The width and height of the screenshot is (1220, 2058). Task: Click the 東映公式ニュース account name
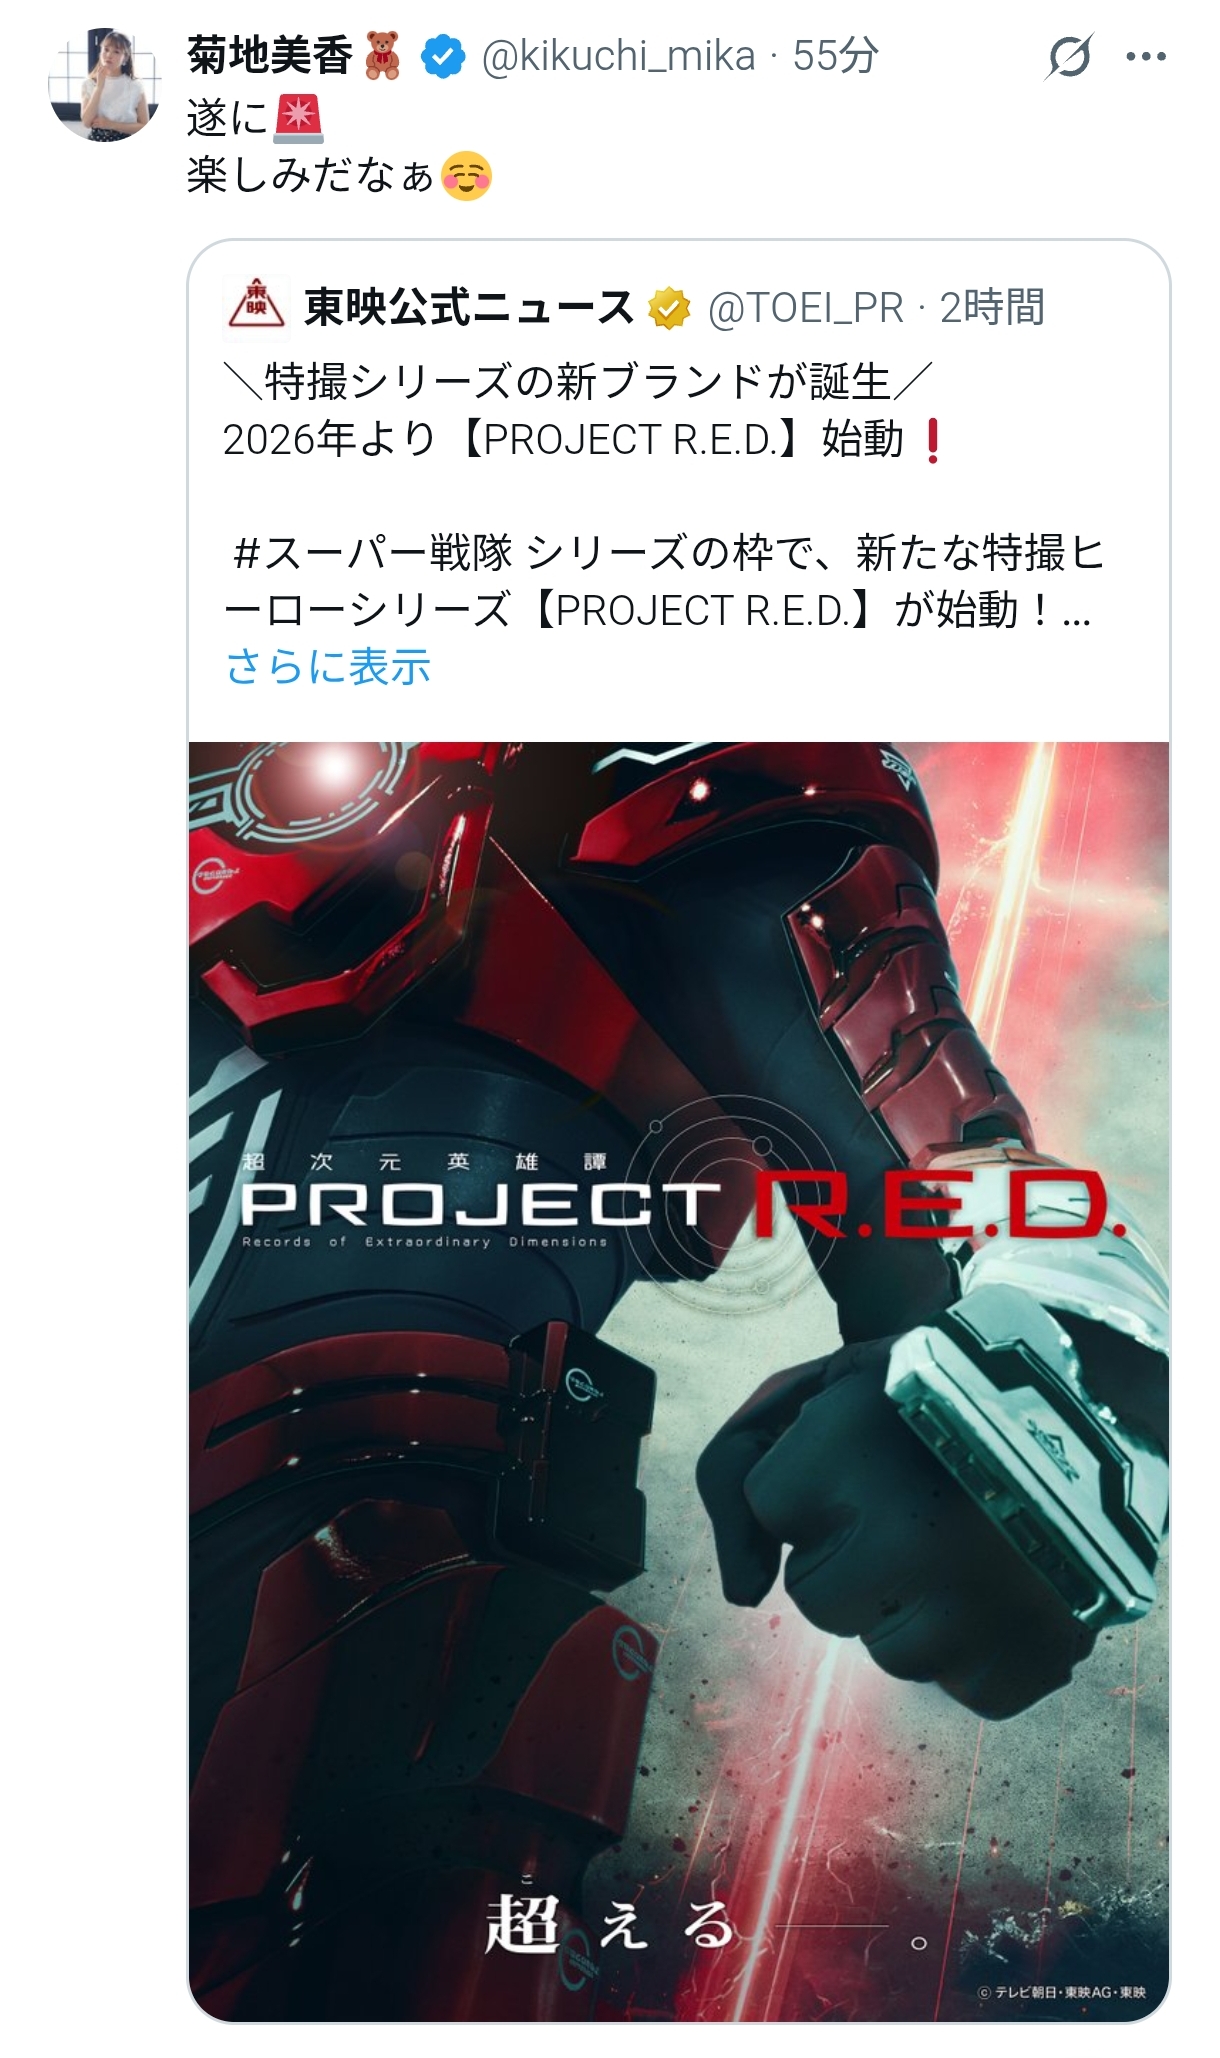469,307
